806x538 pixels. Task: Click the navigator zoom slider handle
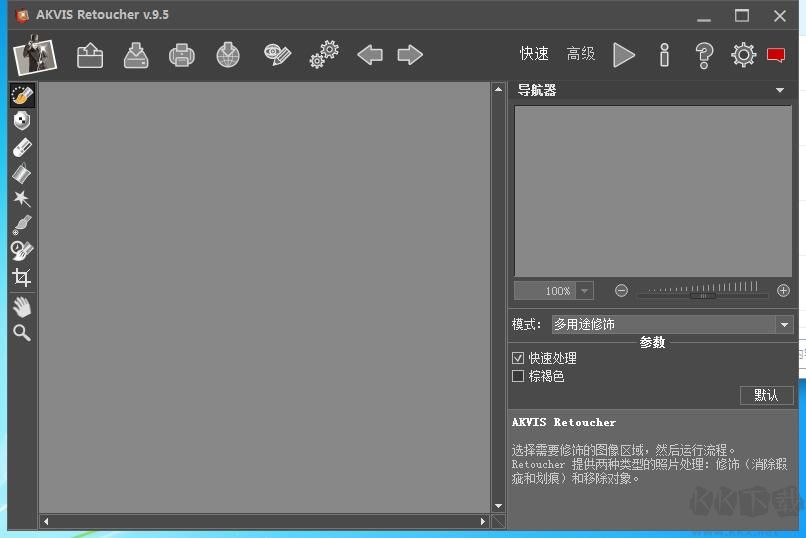click(x=703, y=296)
